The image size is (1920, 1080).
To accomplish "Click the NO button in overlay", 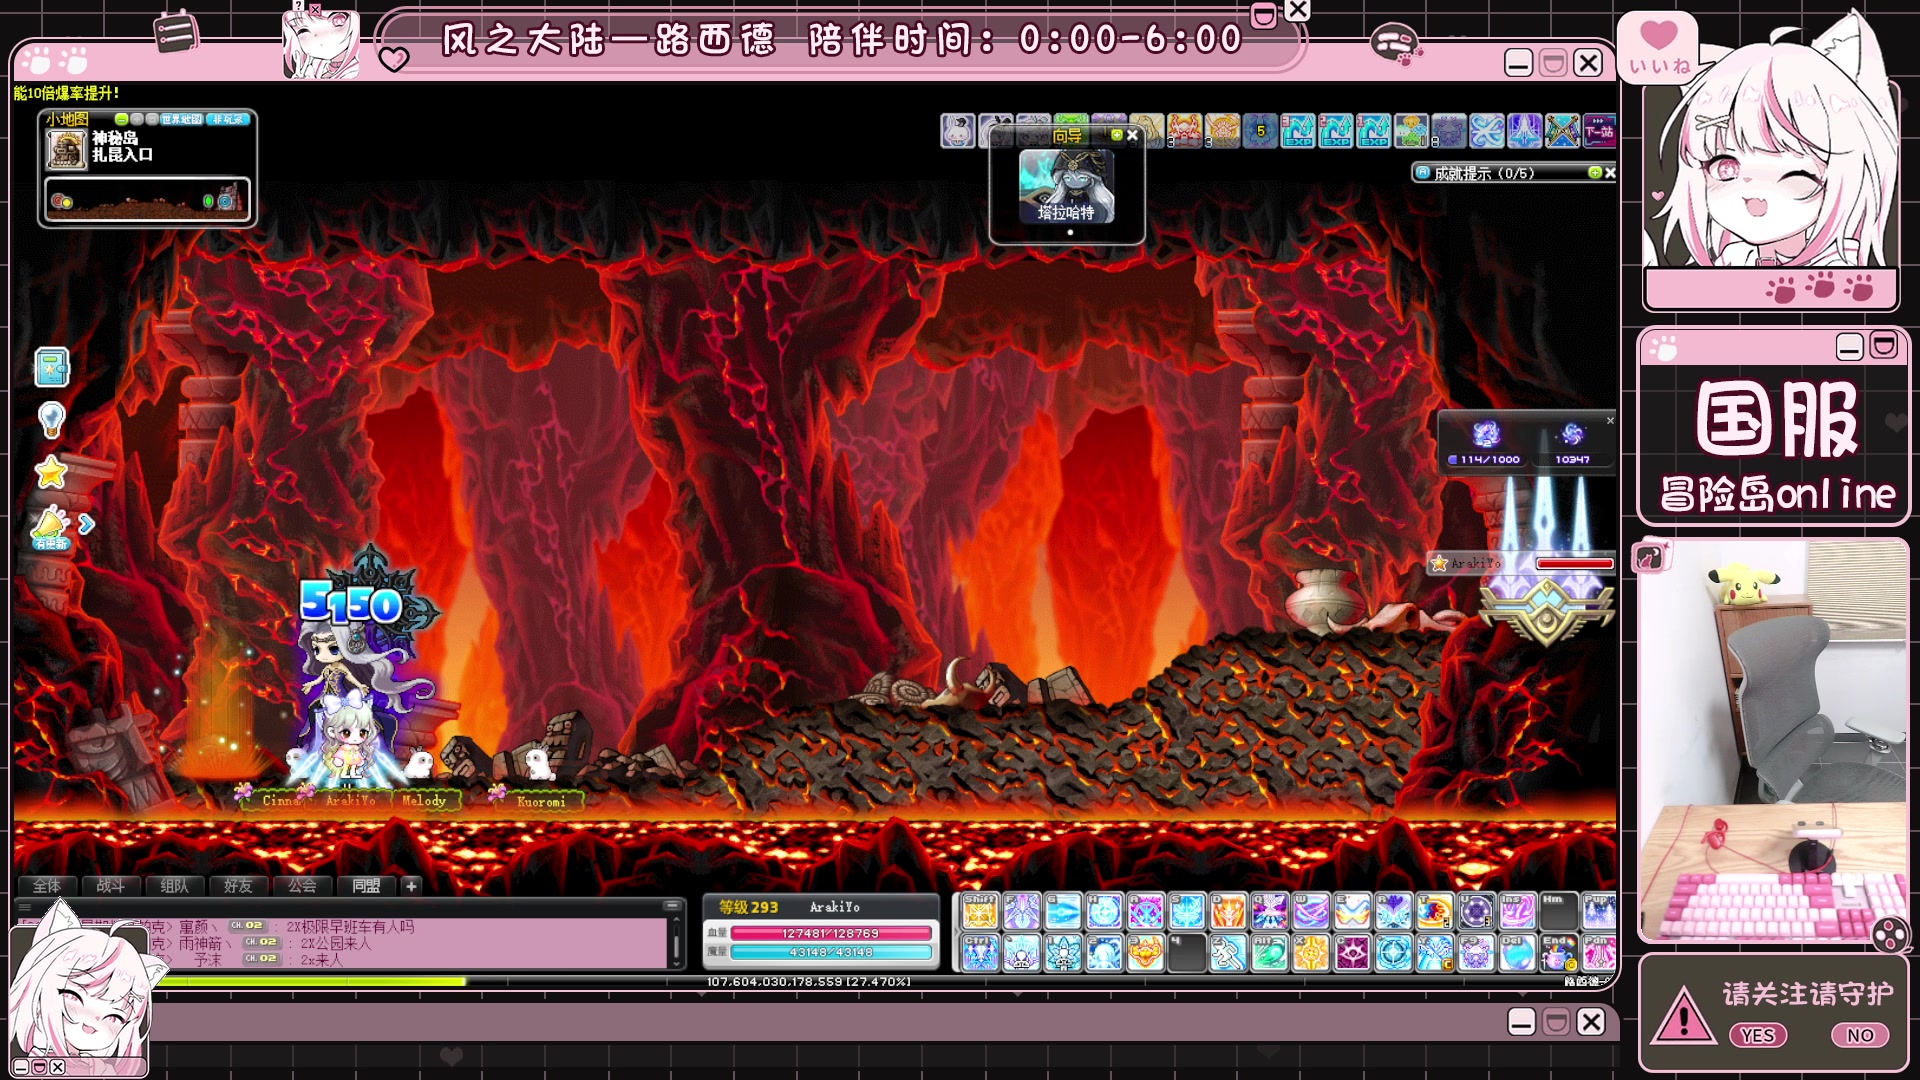I will [1860, 1035].
